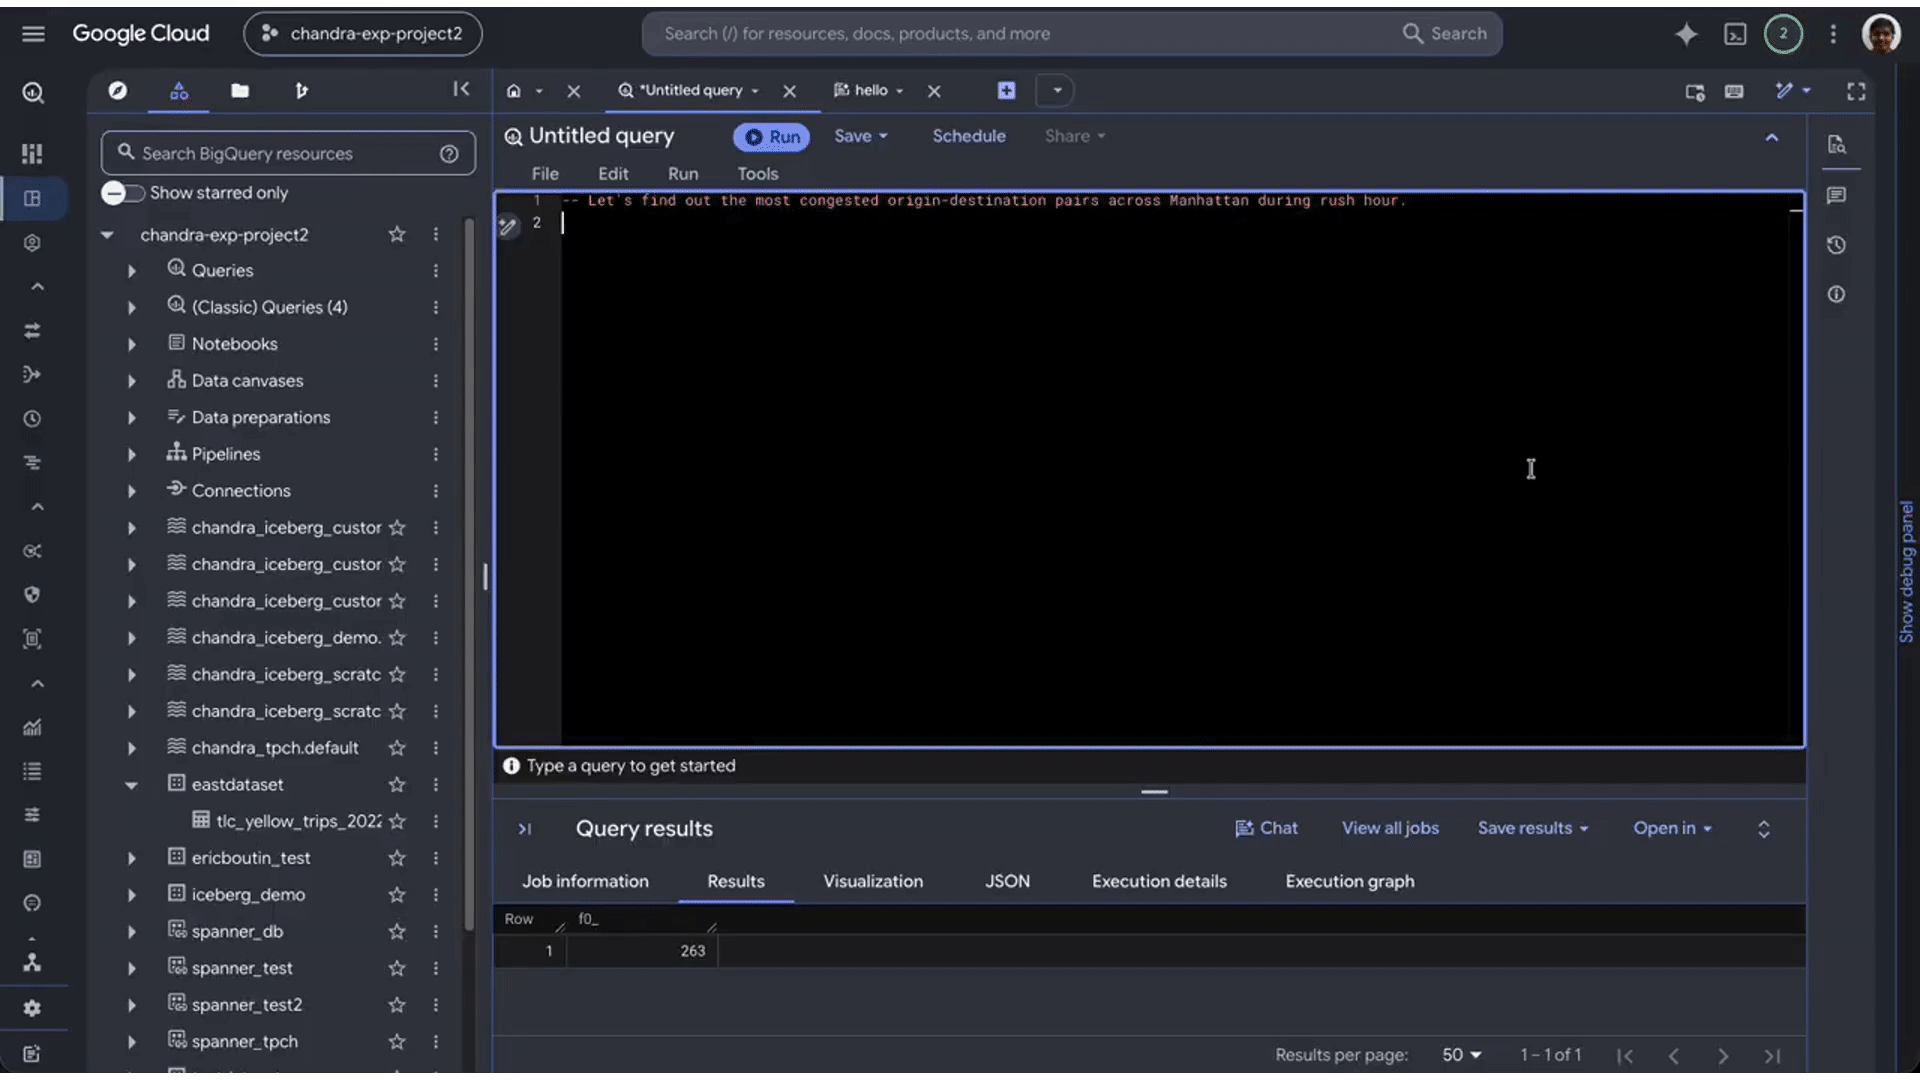Image resolution: width=1920 pixels, height=1080 pixels.
Task: Open the query history clock icon in the right sidebar
Action: 1836,245
